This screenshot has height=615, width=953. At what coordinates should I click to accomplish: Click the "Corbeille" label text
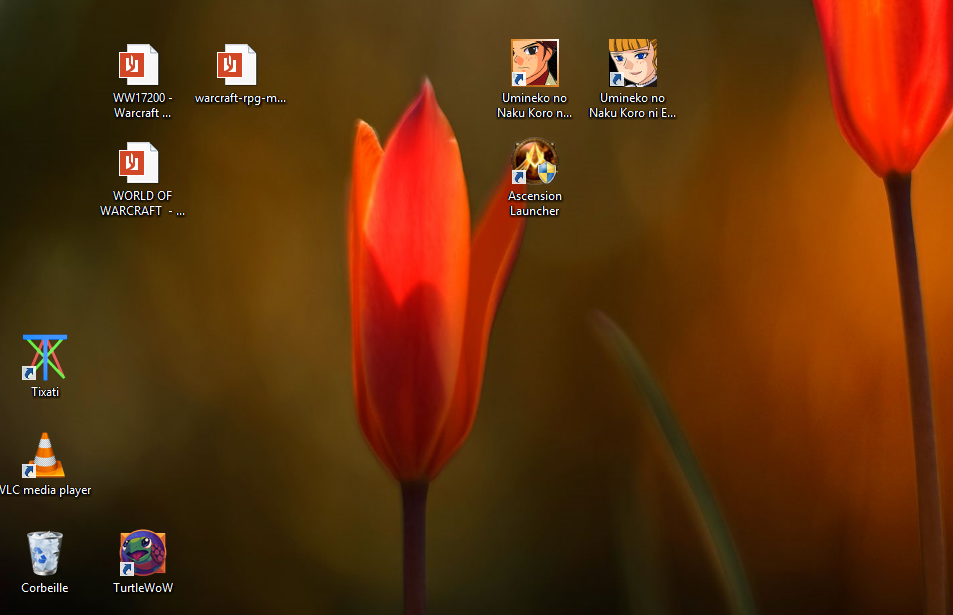pos(44,588)
